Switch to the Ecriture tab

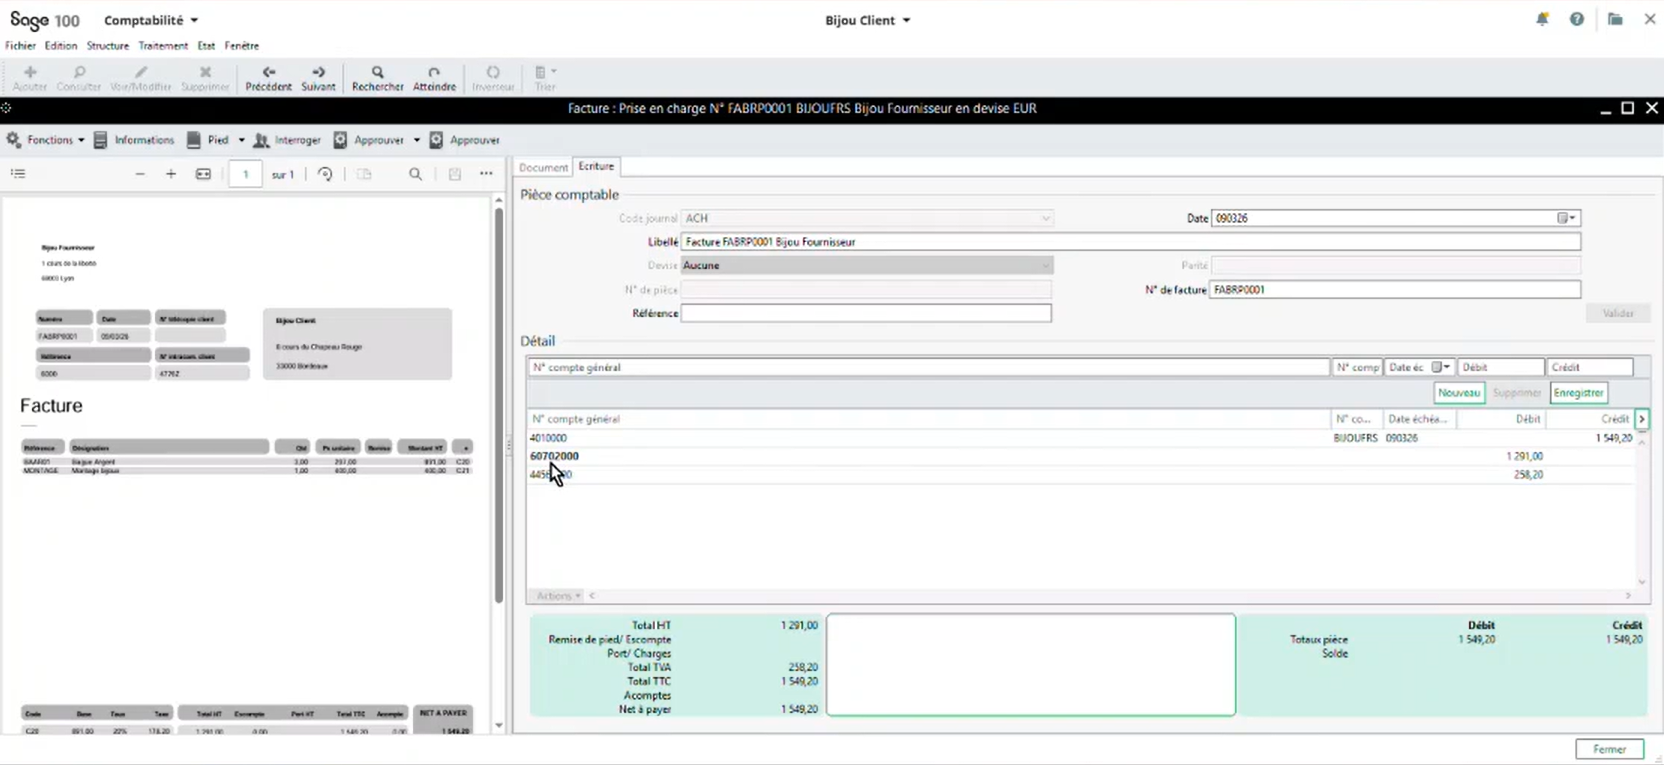coord(596,166)
